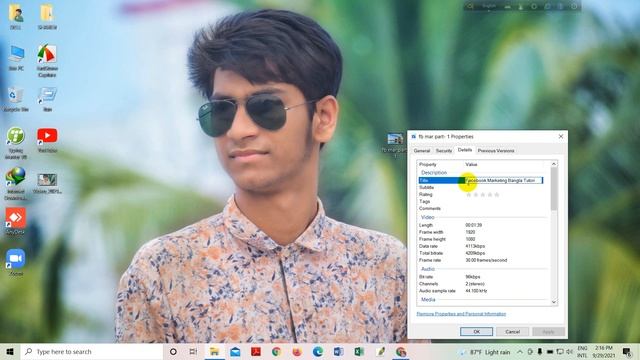
Task: Open the clock and date flyout
Action: [604, 352]
